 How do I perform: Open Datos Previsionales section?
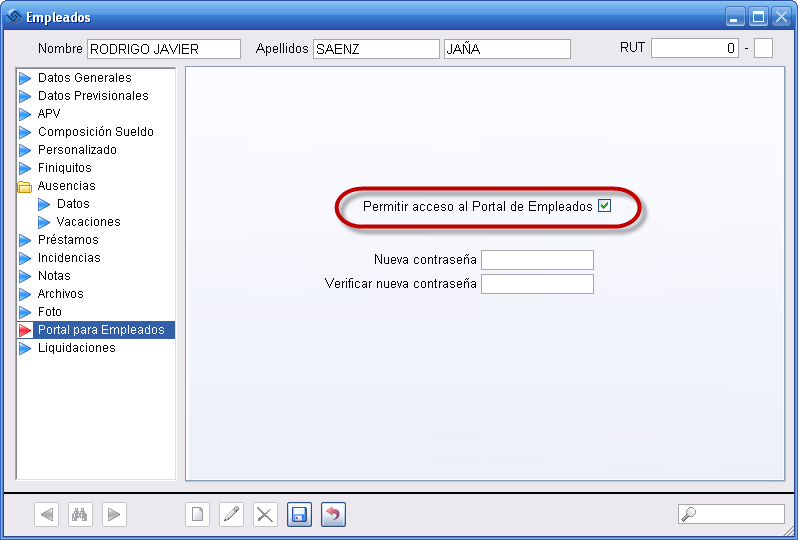[93, 96]
